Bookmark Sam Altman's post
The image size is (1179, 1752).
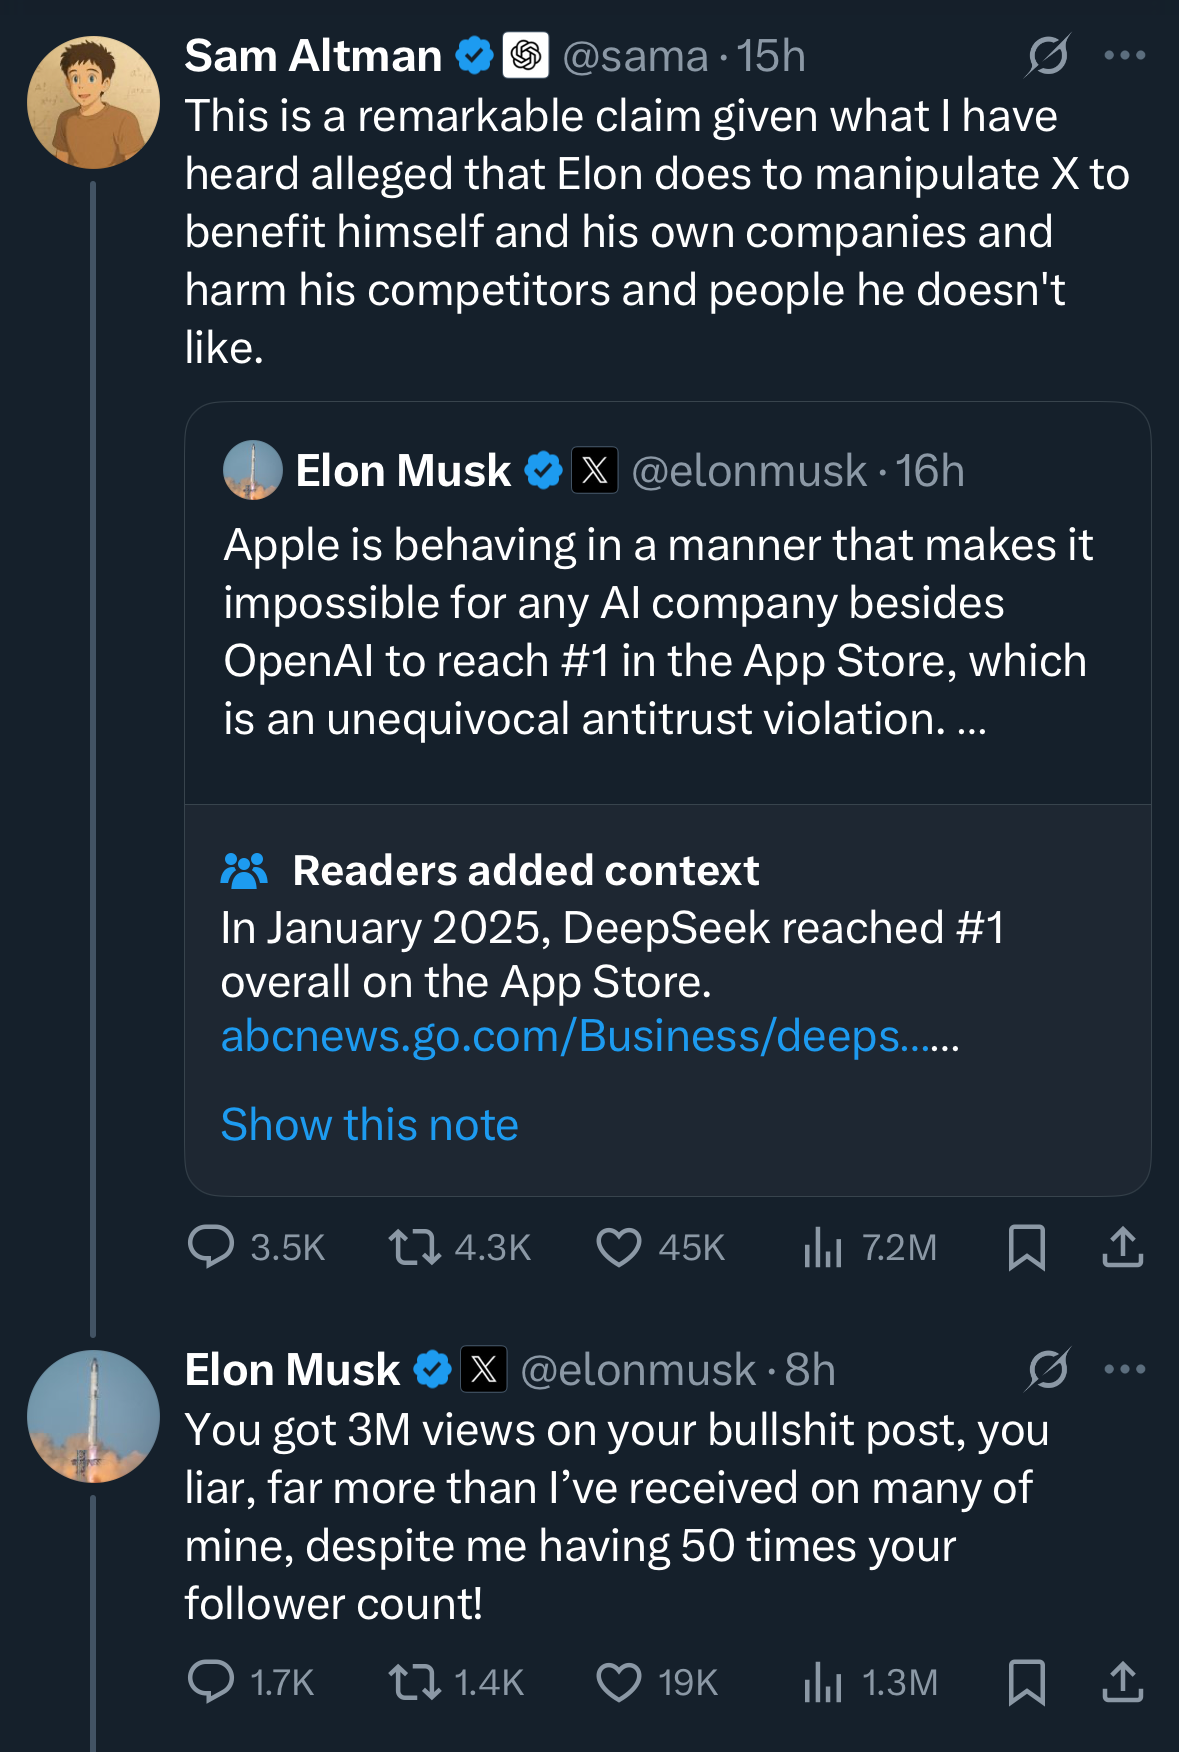(x=1026, y=1247)
